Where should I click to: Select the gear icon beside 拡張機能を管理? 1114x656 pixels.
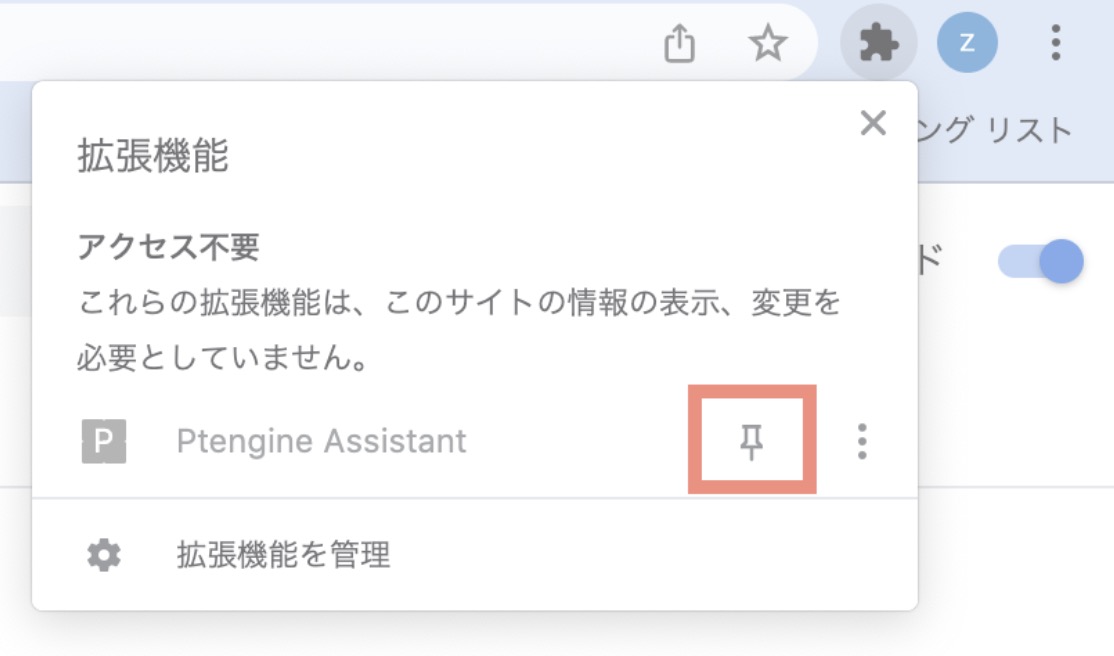(x=104, y=555)
